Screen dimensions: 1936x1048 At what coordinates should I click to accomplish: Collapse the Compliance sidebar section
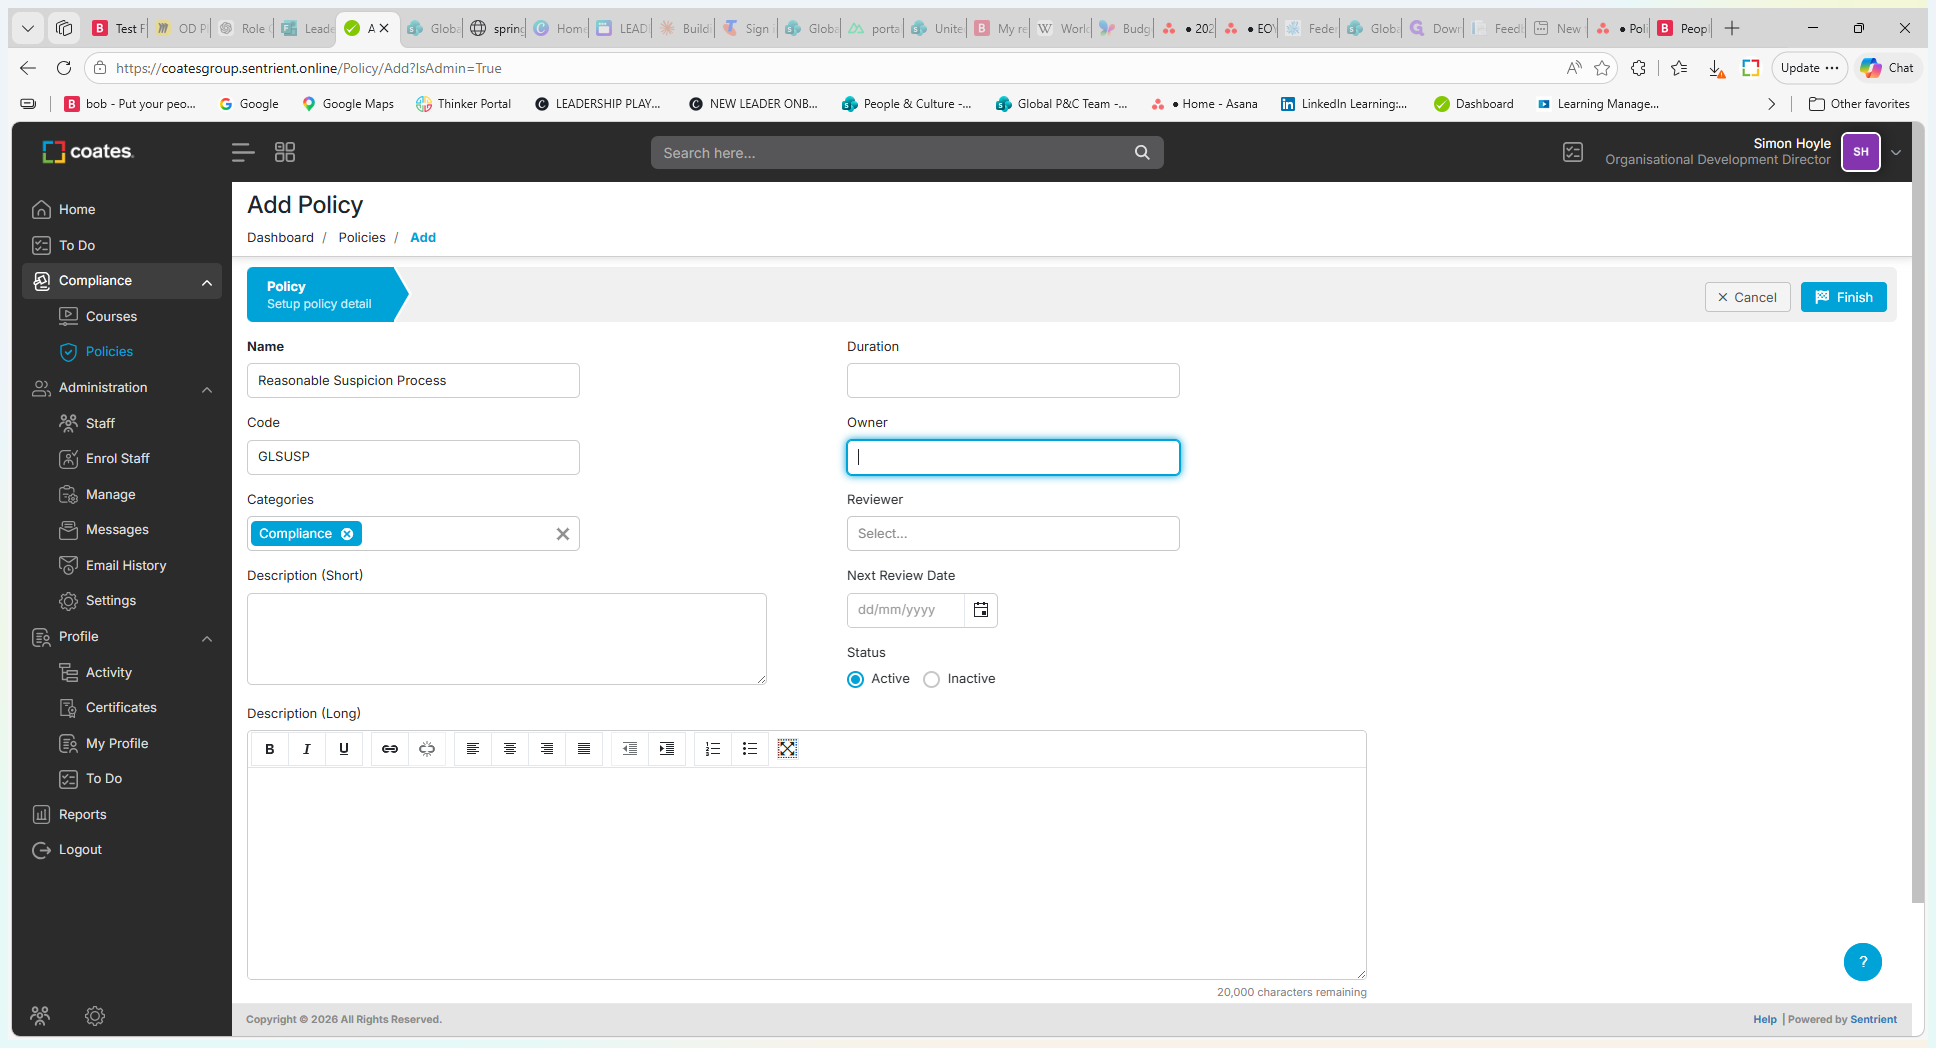[x=207, y=282]
